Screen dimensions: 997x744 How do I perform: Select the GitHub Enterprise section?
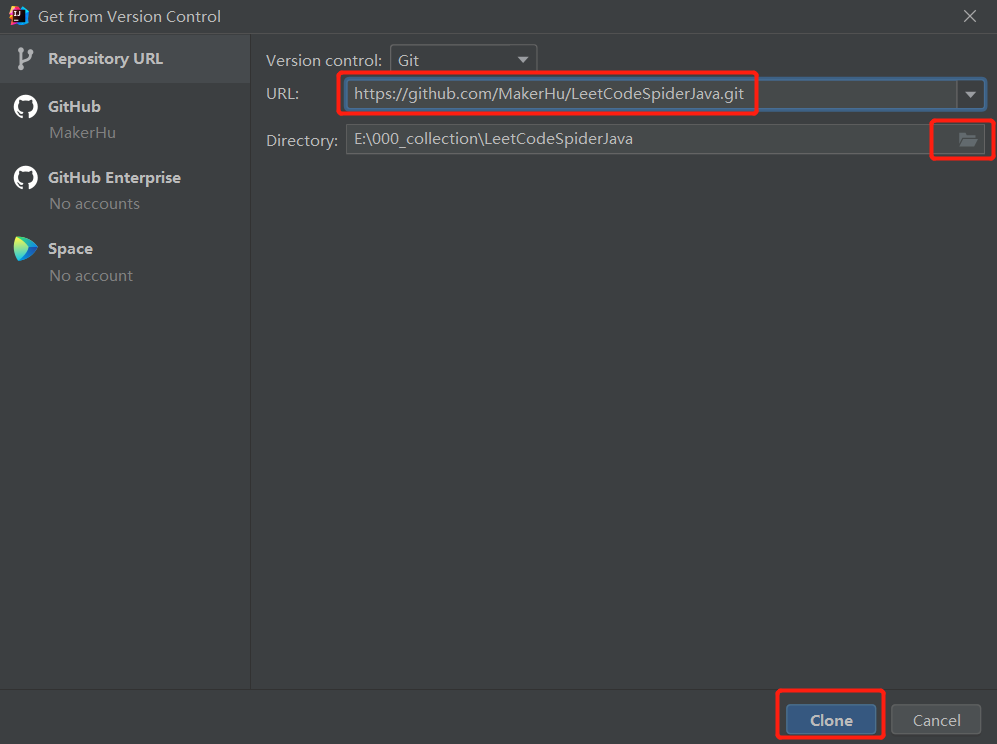coord(125,190)
